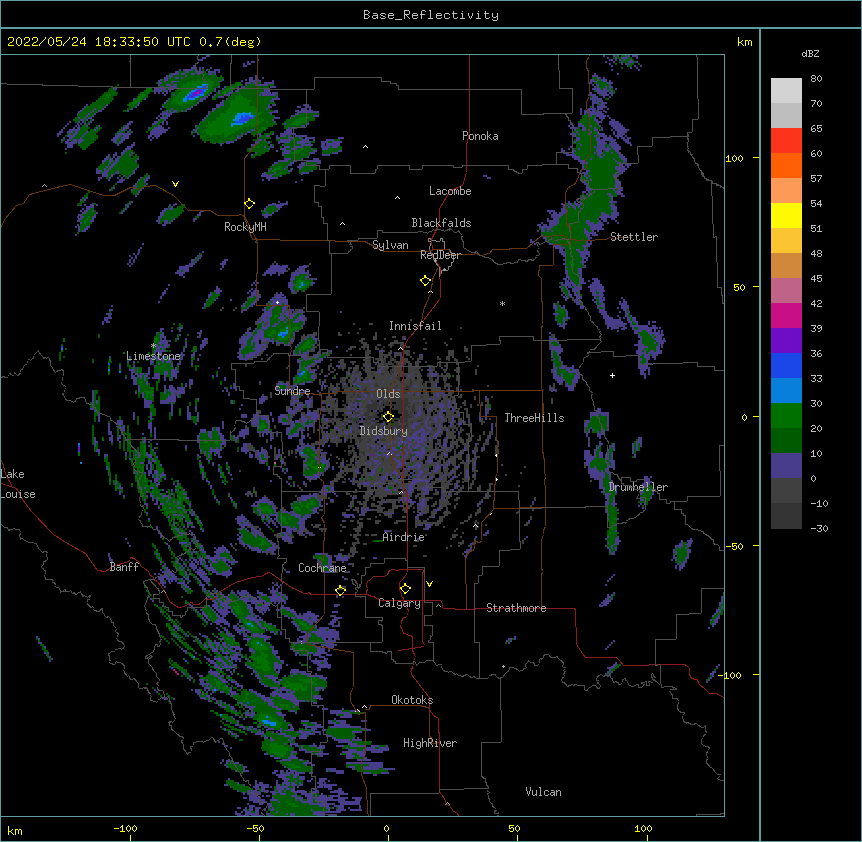Click the Vulcan town label

tap(543, 792)
